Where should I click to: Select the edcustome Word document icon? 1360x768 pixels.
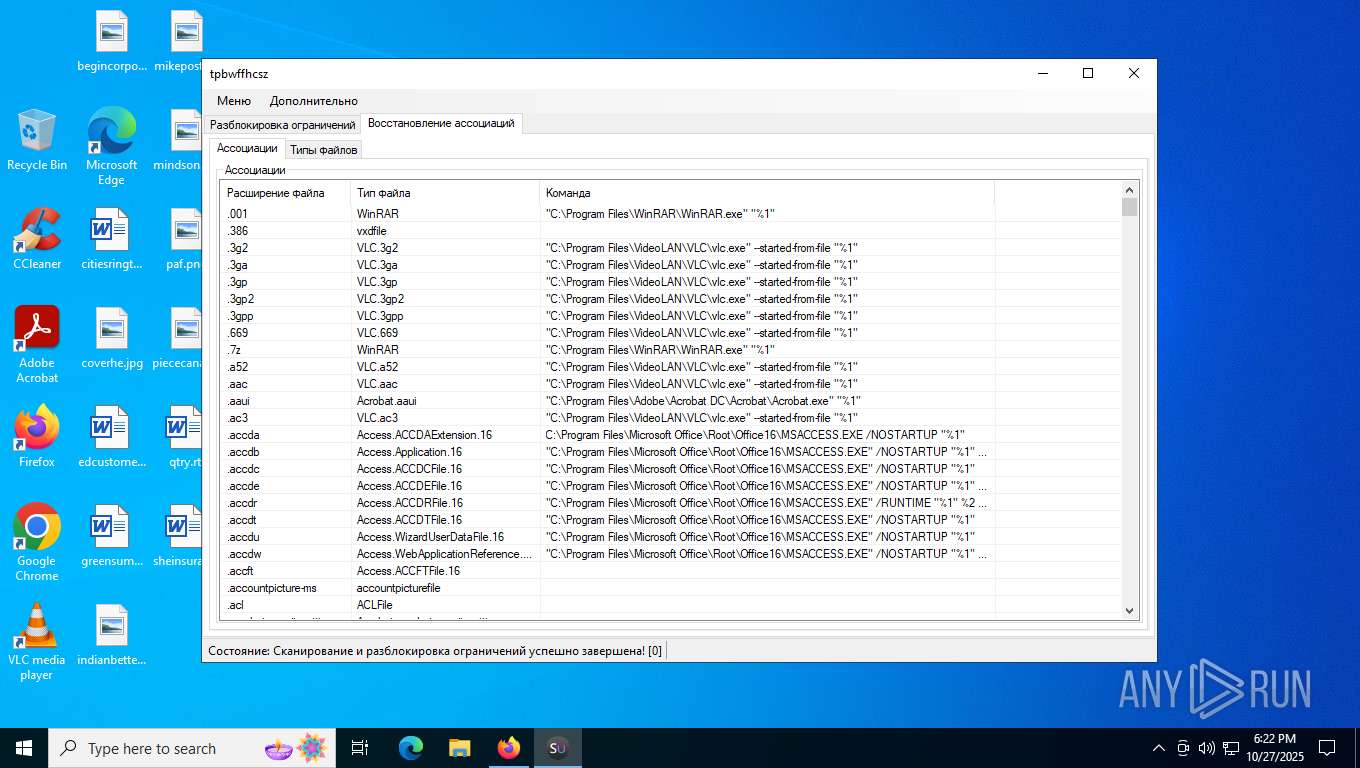pyautogui.click(x=111, y=438)
